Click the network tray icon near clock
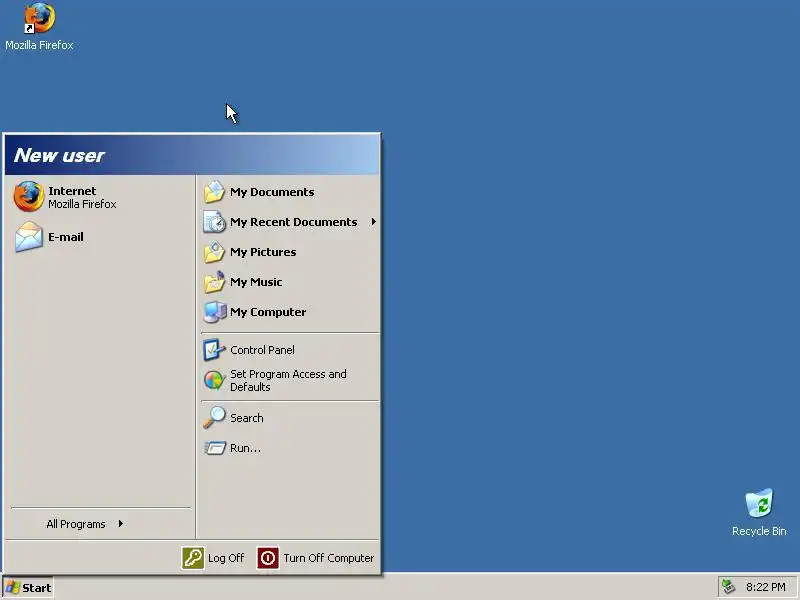Image resolution: width=800 pixels, height=600 pixels. pyautogui.click(x=728, y=587)
